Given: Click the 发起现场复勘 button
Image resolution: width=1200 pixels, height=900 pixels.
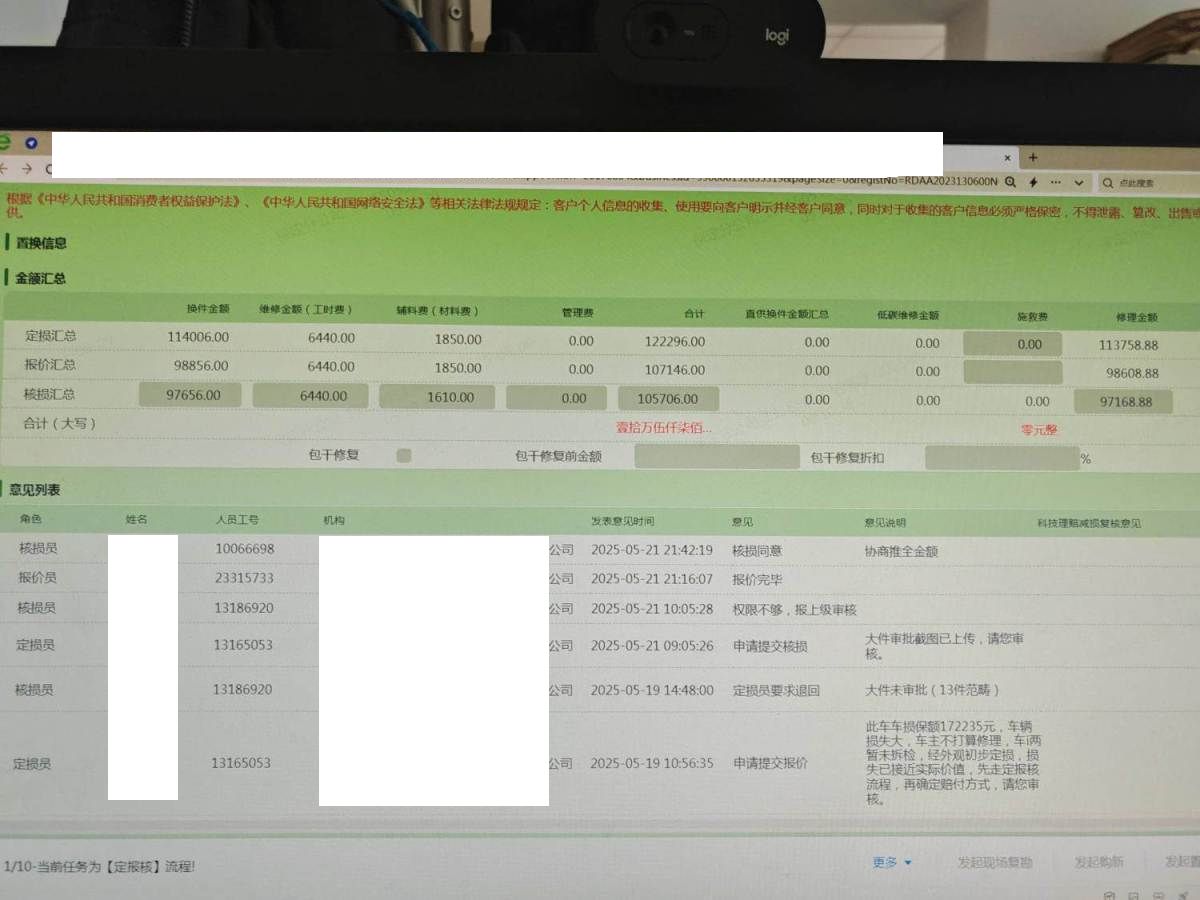Looking at the screenshot, I should pos(994,862).
